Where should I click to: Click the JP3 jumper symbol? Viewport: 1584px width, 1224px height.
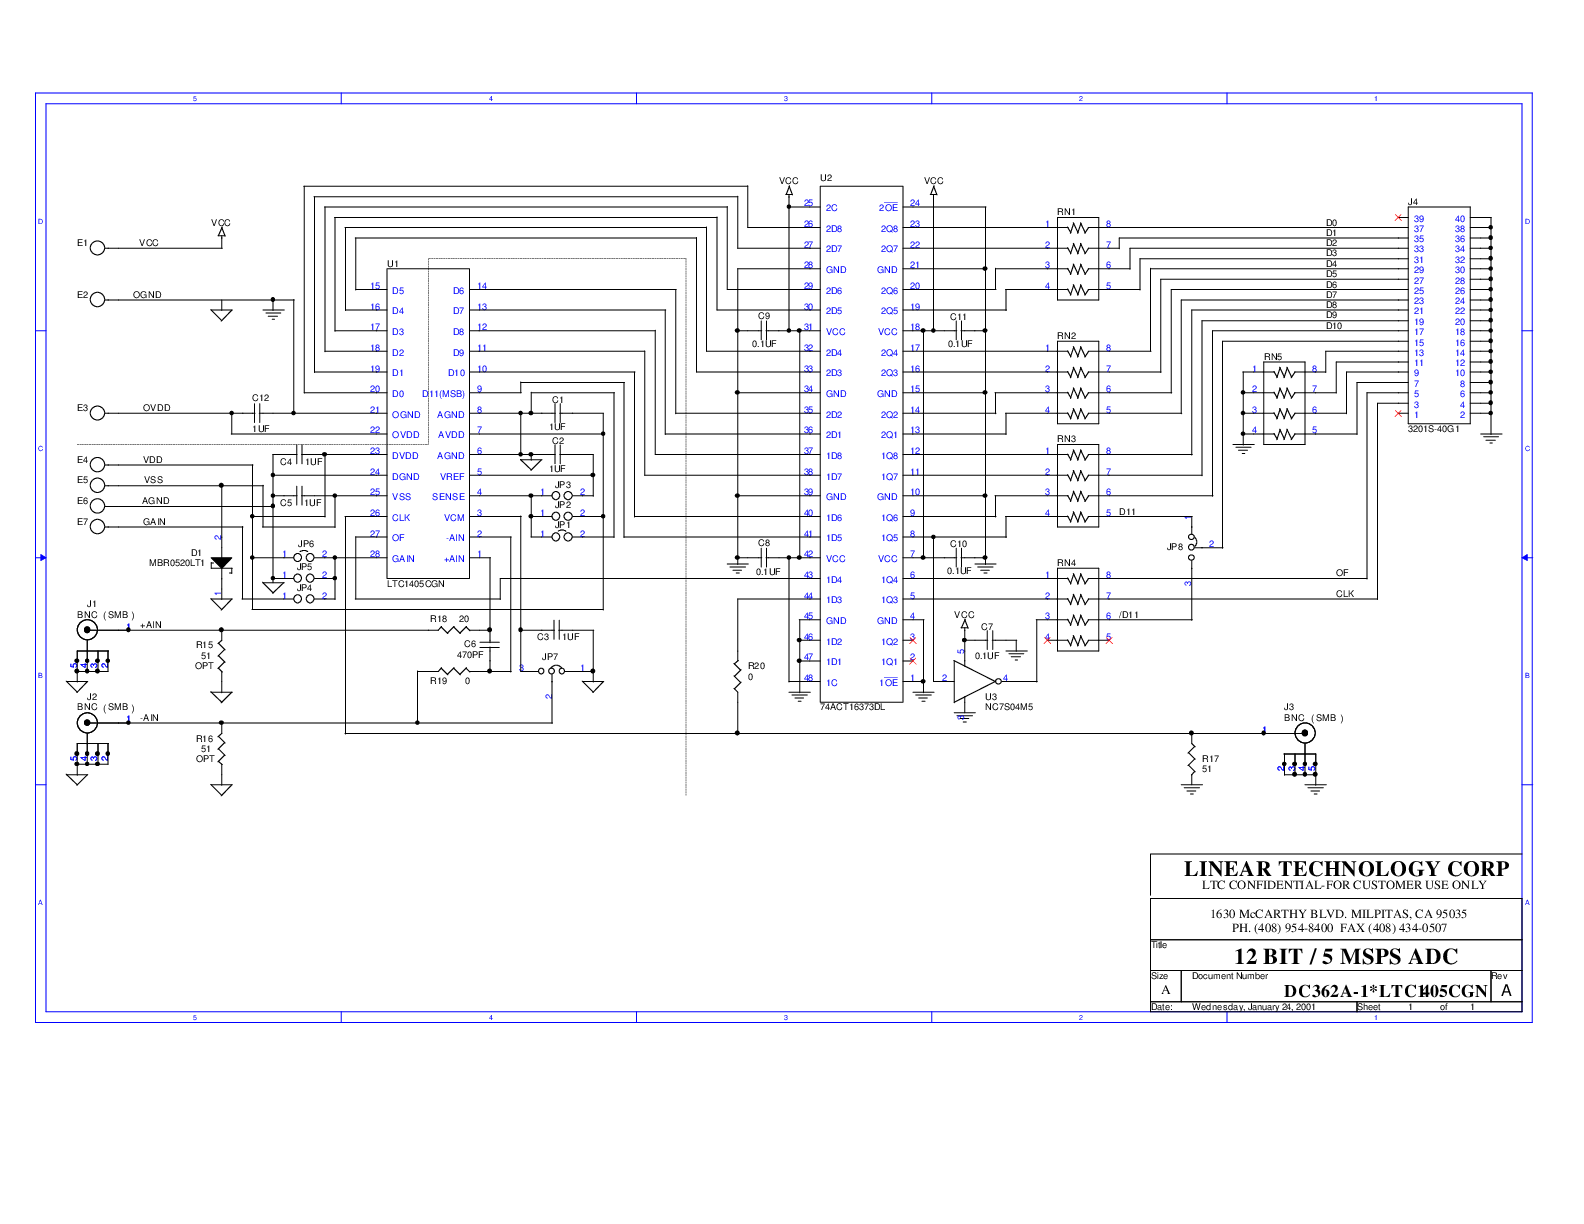tap(563, 494)
